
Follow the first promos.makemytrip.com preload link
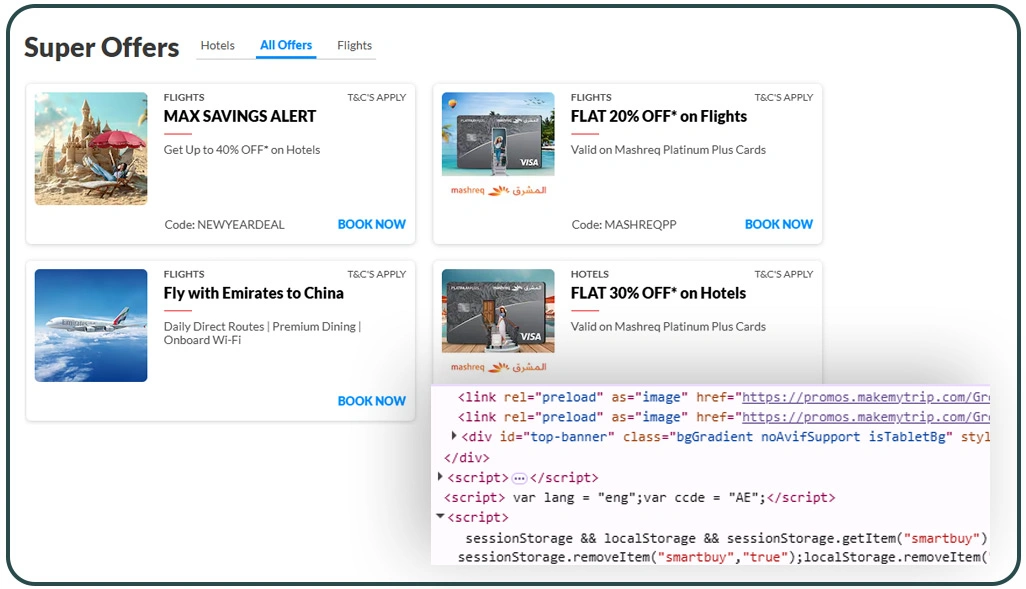868,396
